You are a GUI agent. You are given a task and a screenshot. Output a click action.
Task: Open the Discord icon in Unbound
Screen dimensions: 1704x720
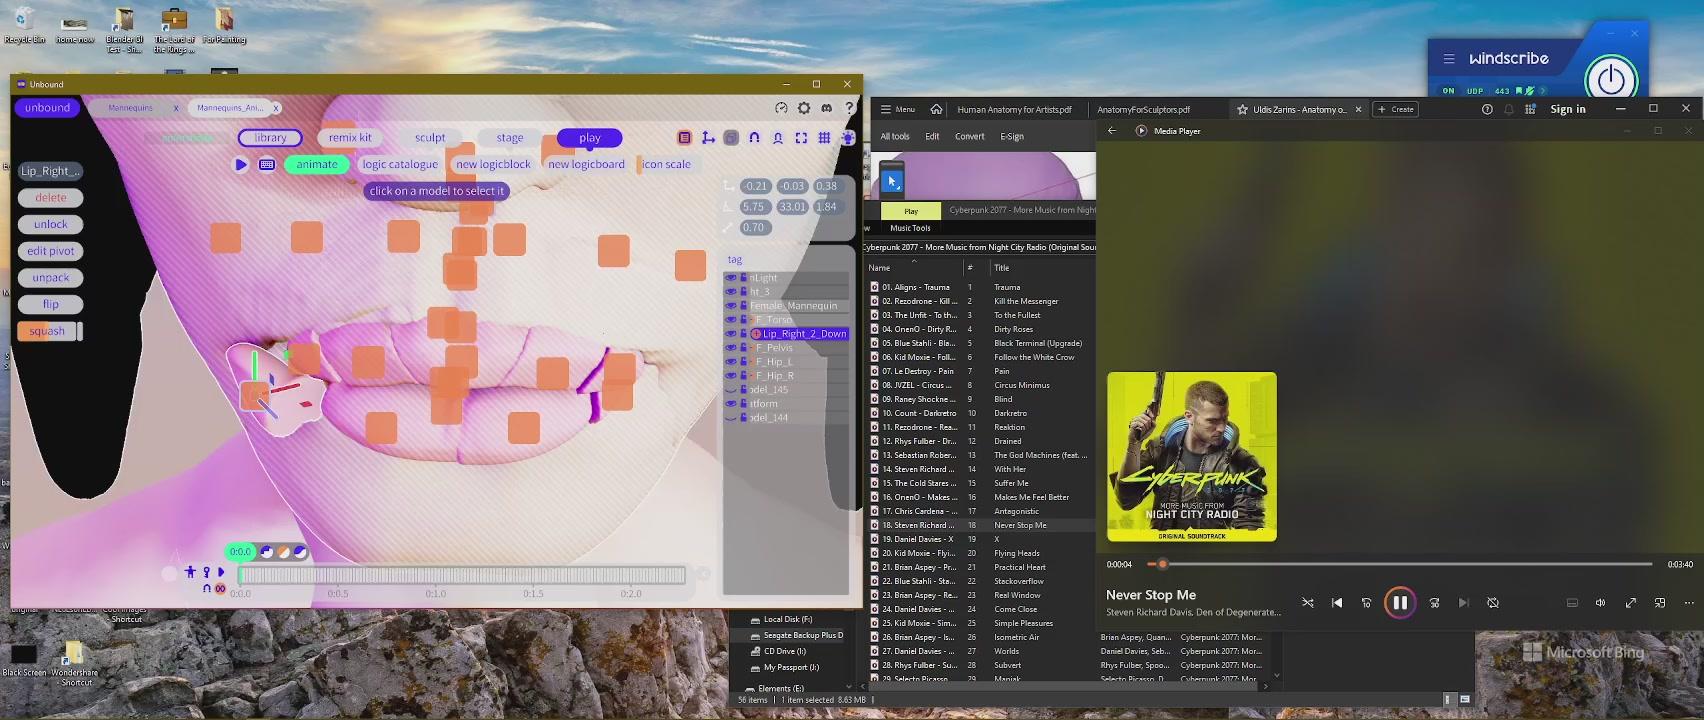[x=827, y=108]
